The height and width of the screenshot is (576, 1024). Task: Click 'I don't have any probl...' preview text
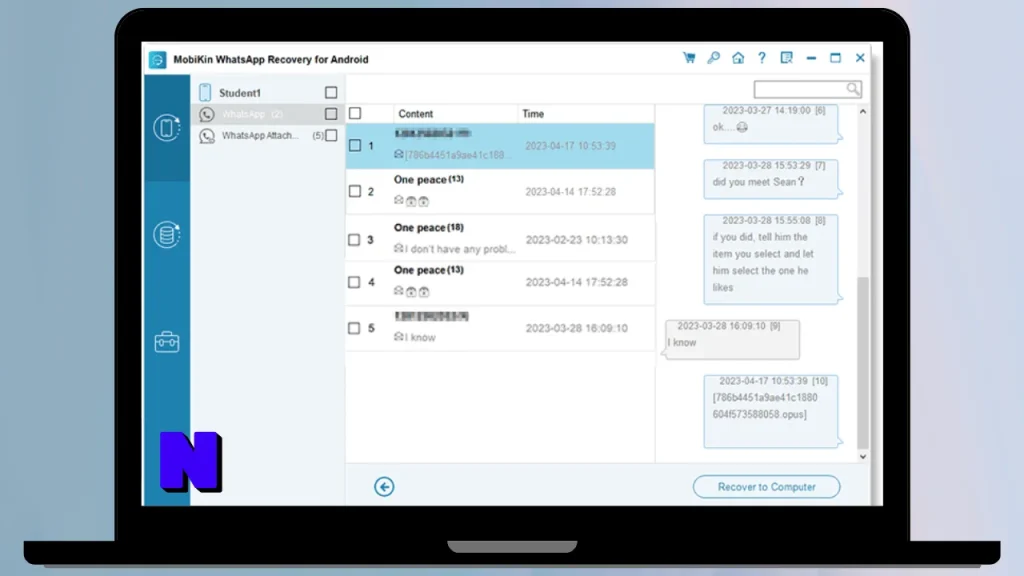[460, 249]
